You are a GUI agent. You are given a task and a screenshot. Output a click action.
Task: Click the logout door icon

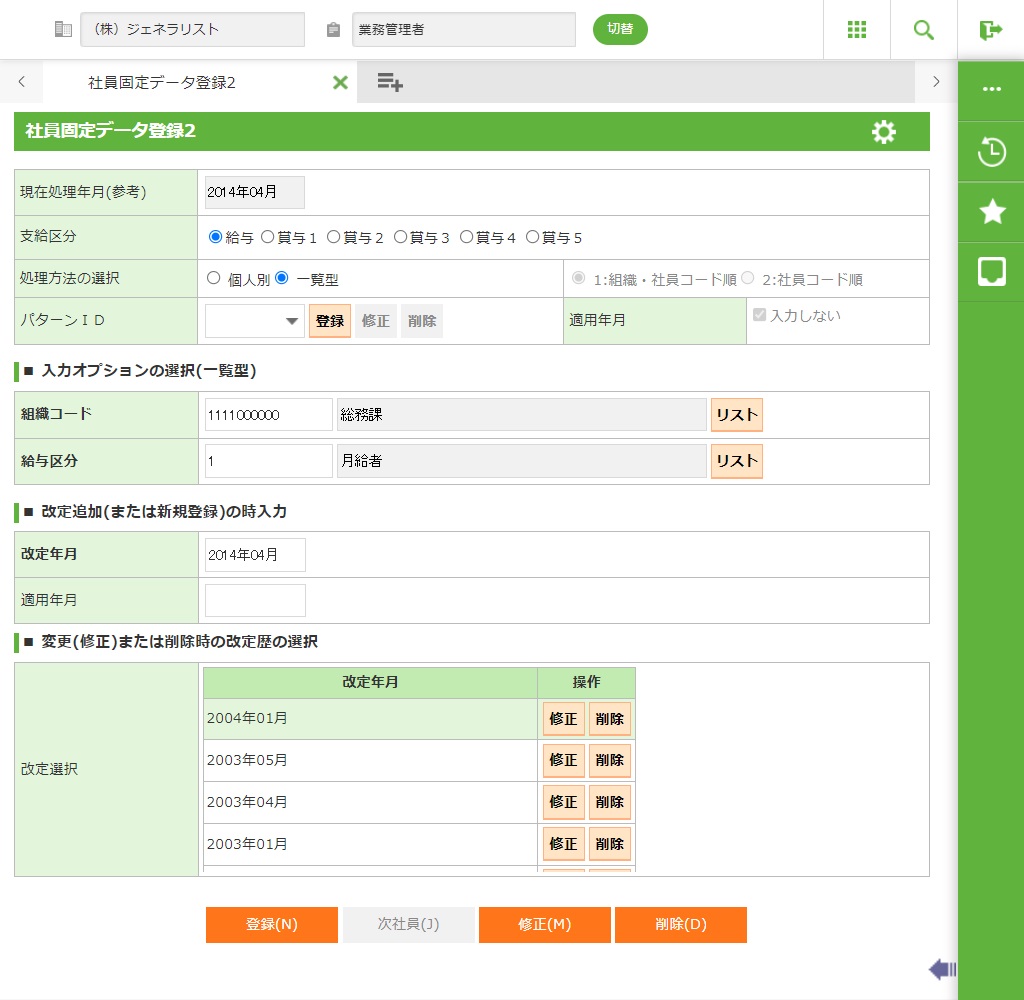[990, 30]
